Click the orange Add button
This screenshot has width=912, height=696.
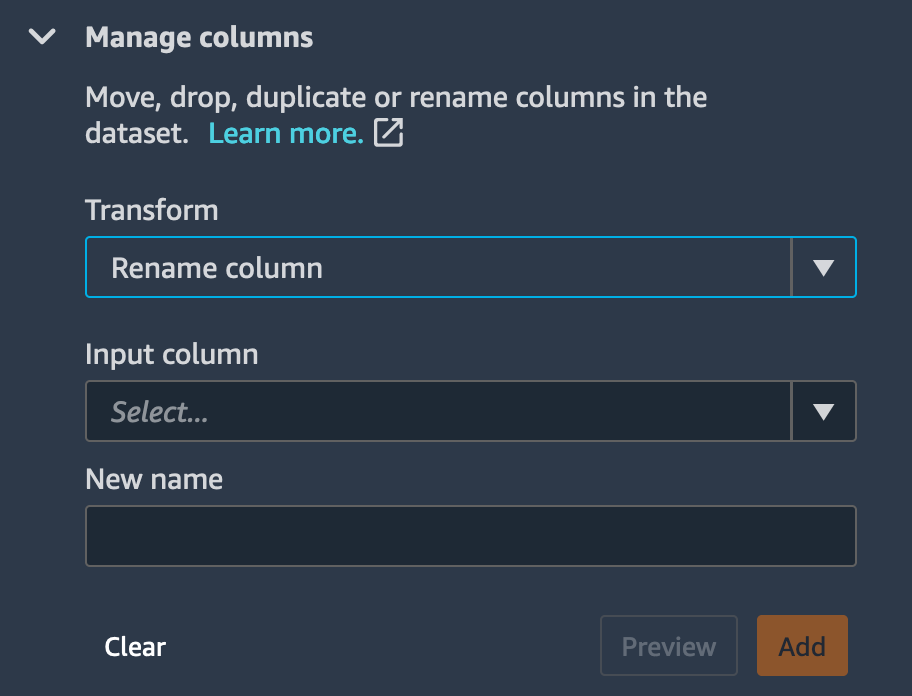[x=802, y=645]
